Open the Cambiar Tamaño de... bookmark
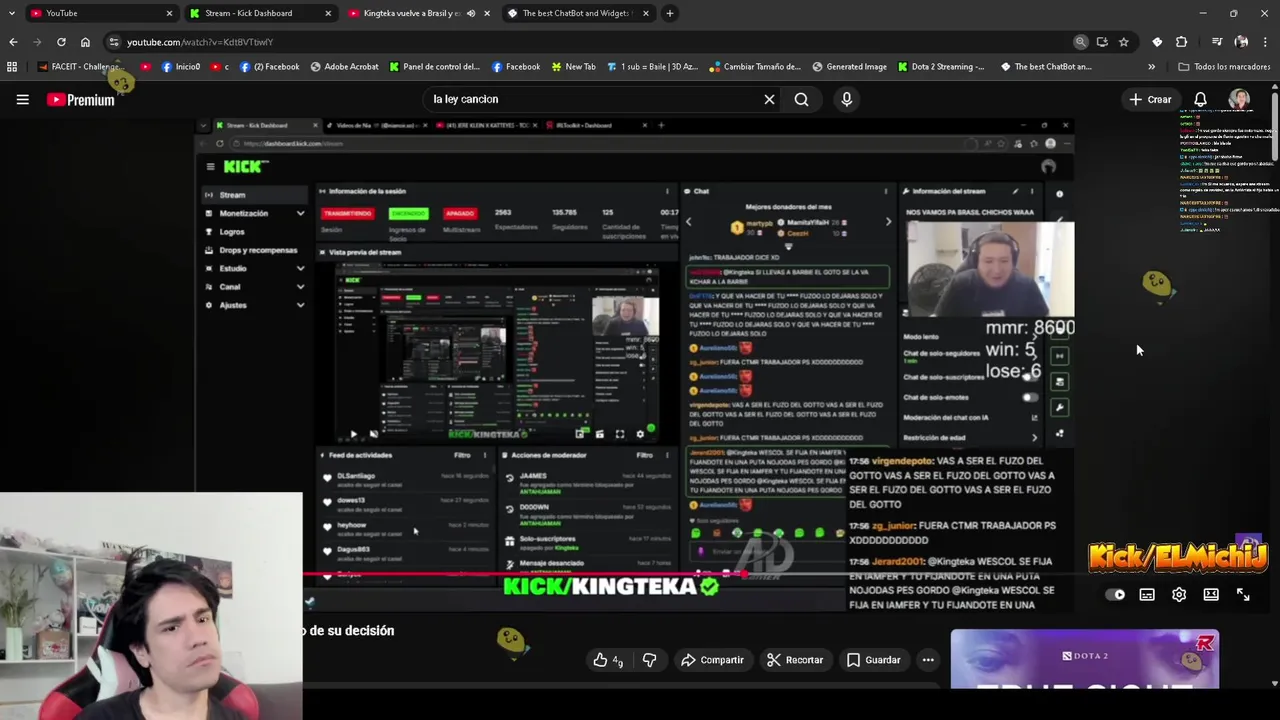Screen dimensions: 1280x720 tap(755, 67)
